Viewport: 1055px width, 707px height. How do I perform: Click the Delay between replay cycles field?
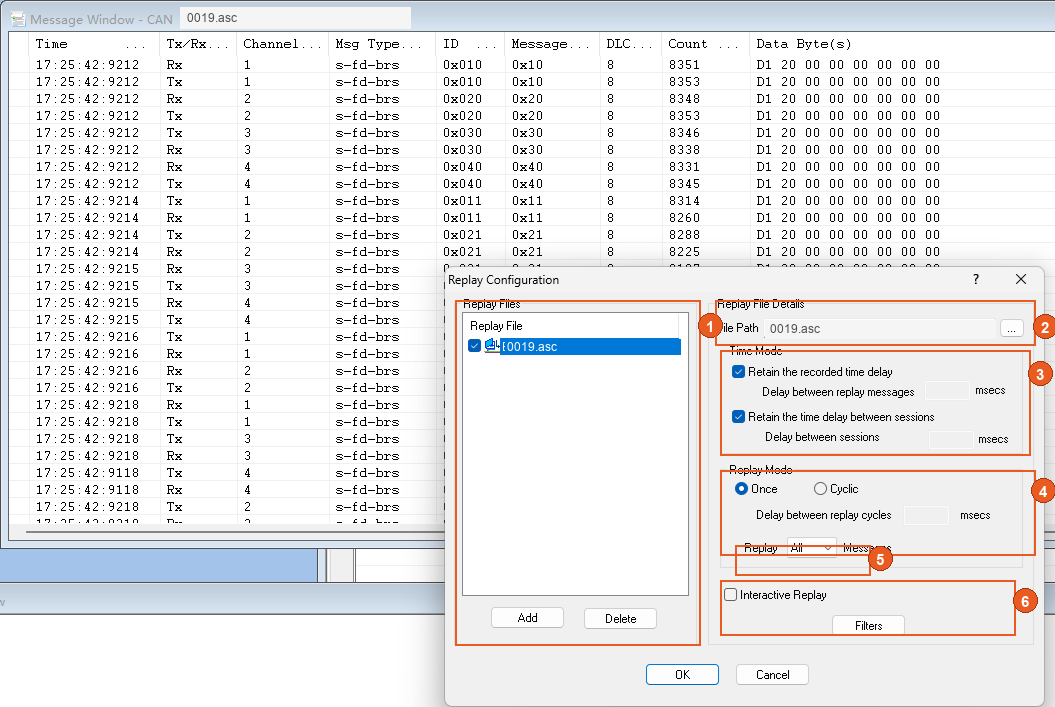(926, 515)
